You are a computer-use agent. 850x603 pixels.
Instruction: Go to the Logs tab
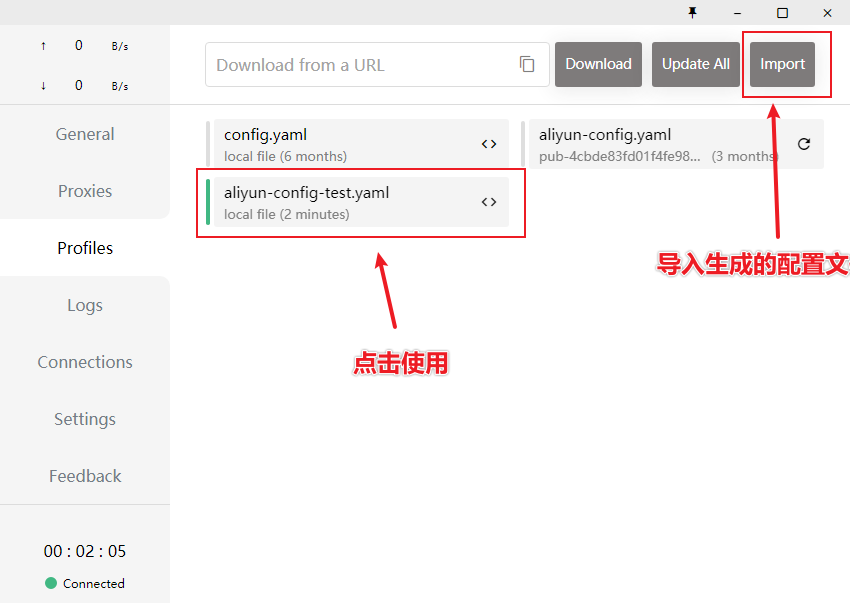click(x=85, y=305)
